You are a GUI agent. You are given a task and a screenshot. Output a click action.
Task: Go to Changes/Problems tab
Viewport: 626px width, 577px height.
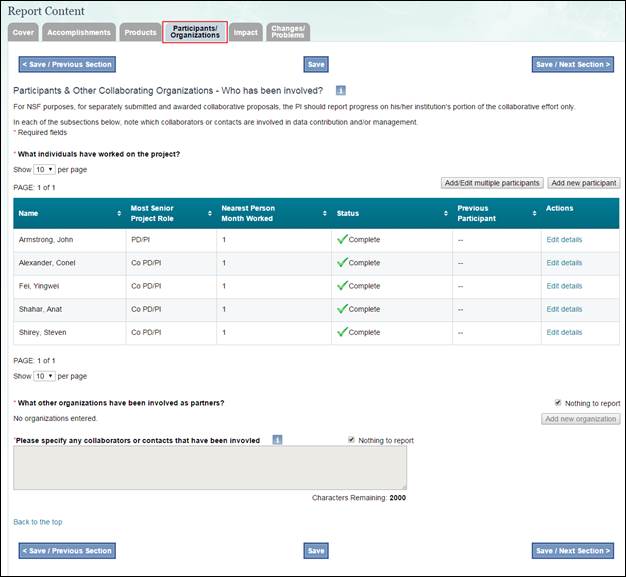[x=288, y=32]
